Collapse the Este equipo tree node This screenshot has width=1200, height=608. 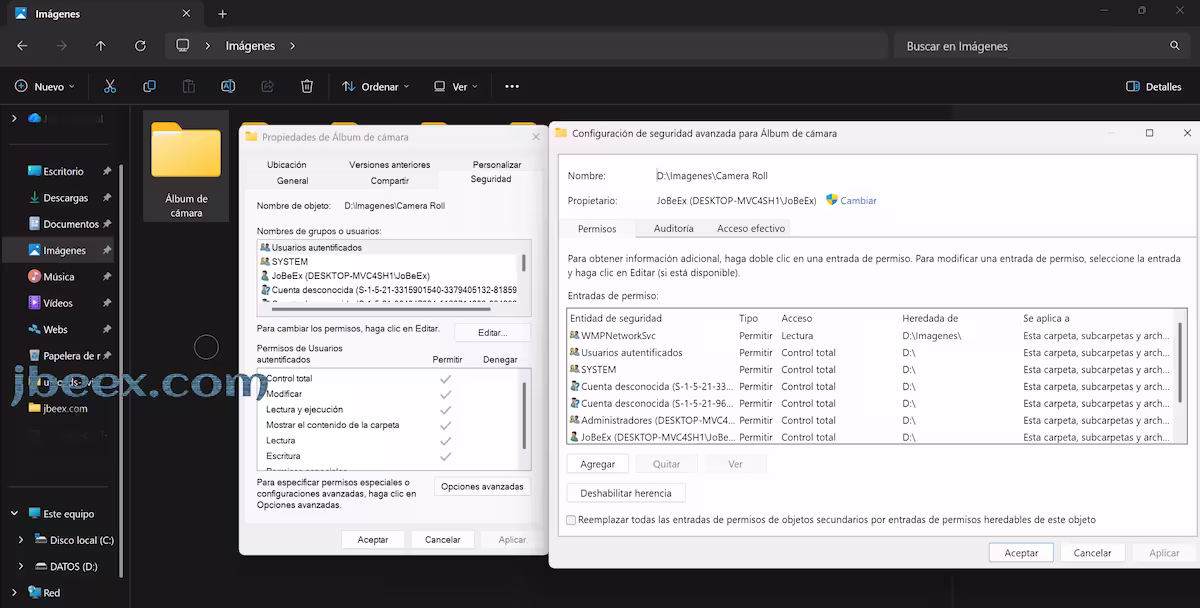point(14,514)
